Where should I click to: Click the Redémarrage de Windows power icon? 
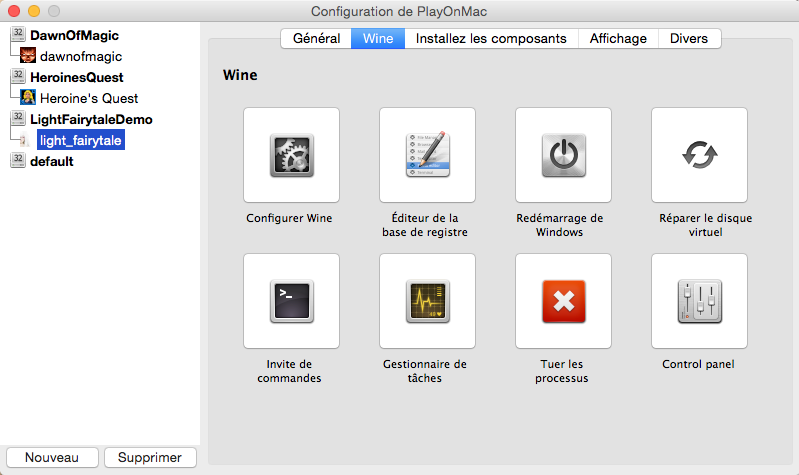(x=564, y=155)
